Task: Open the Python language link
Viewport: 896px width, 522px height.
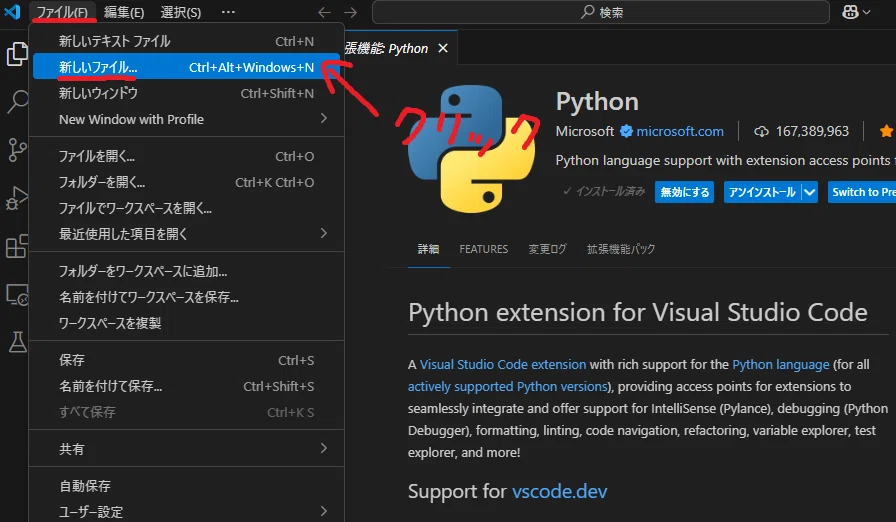Action: [781, 364]
